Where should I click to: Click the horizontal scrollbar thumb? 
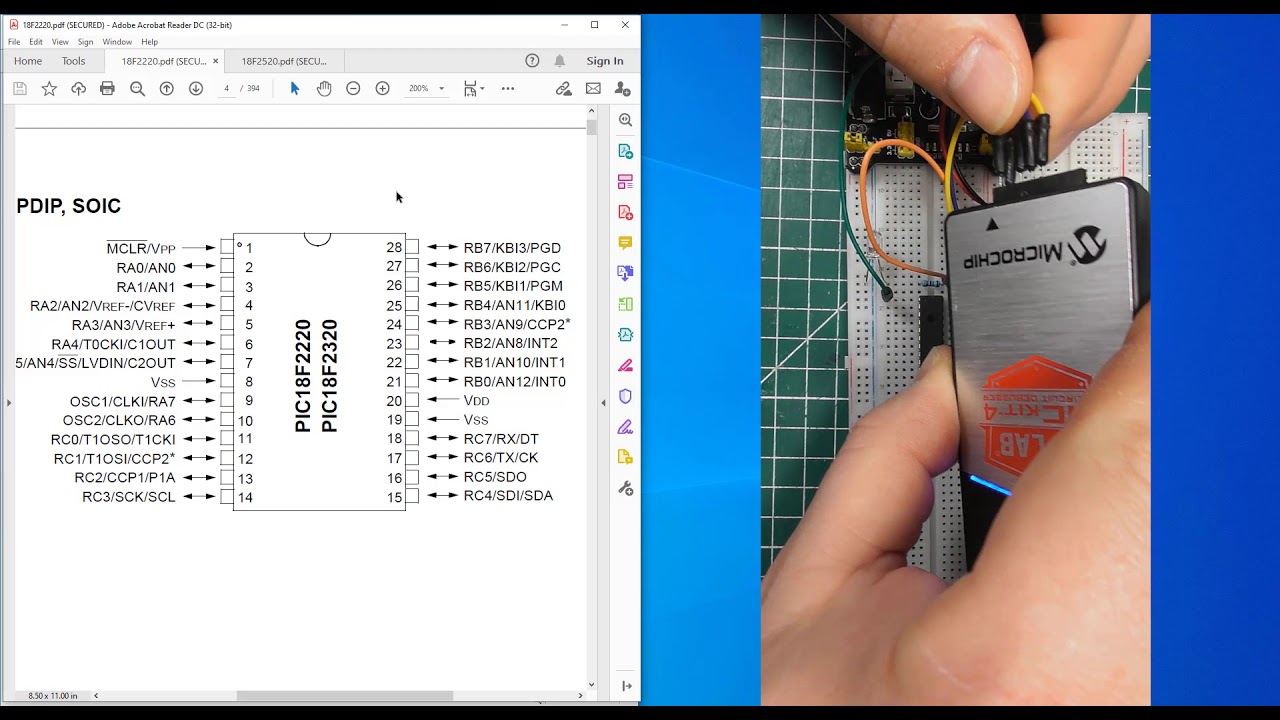(x=345, y=695)
